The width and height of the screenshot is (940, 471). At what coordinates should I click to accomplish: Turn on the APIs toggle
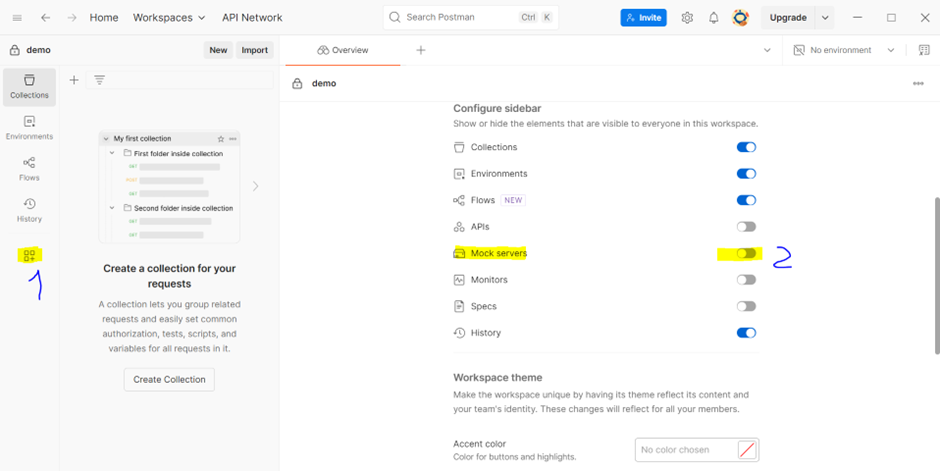pos(746,227)
